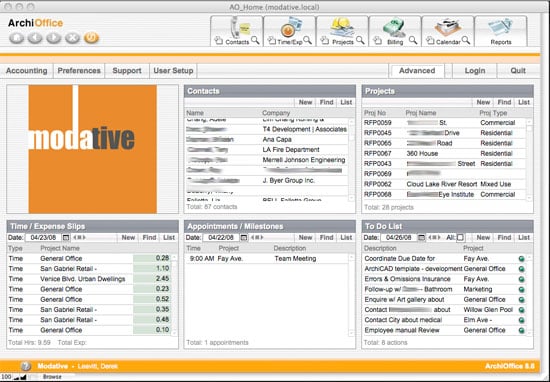550x382 pixels.
Task: Click the hand list icon beside Contacts
Action: click(219, 40)
